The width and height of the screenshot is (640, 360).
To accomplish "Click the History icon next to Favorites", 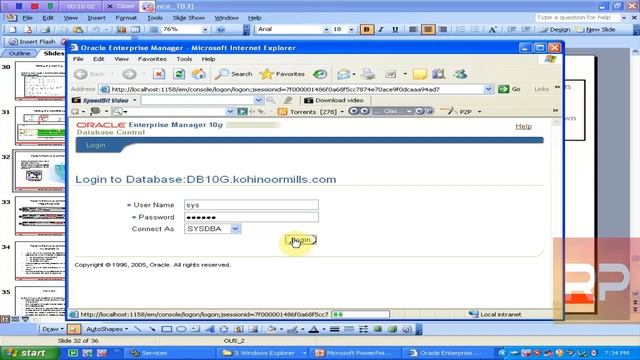I will tap(320, 74).
